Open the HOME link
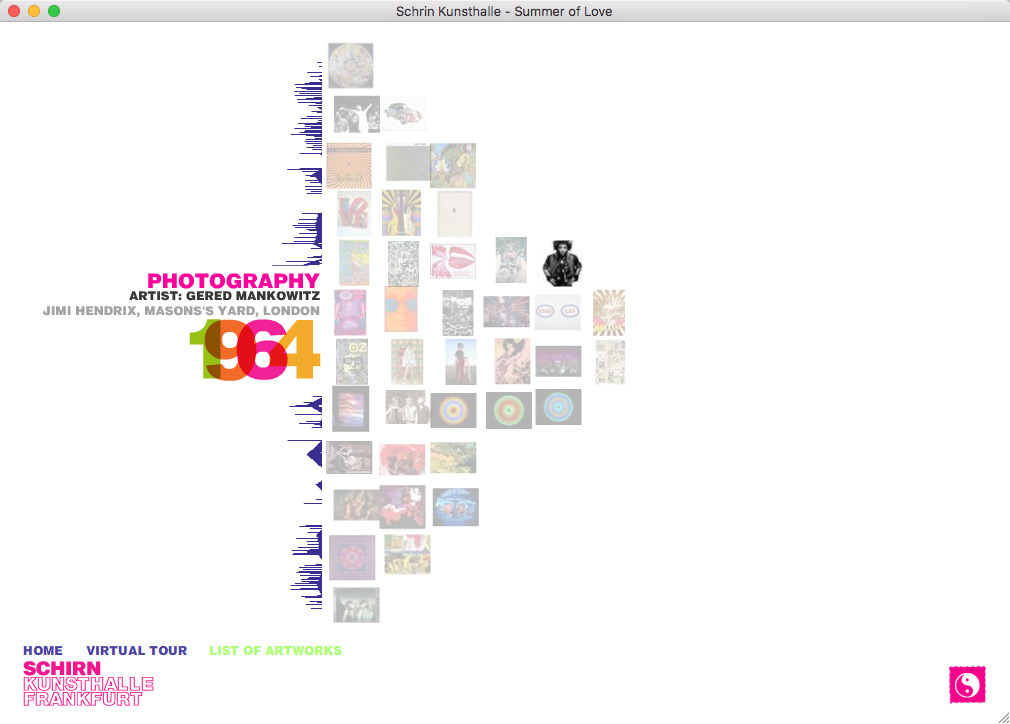 [43, 651]
